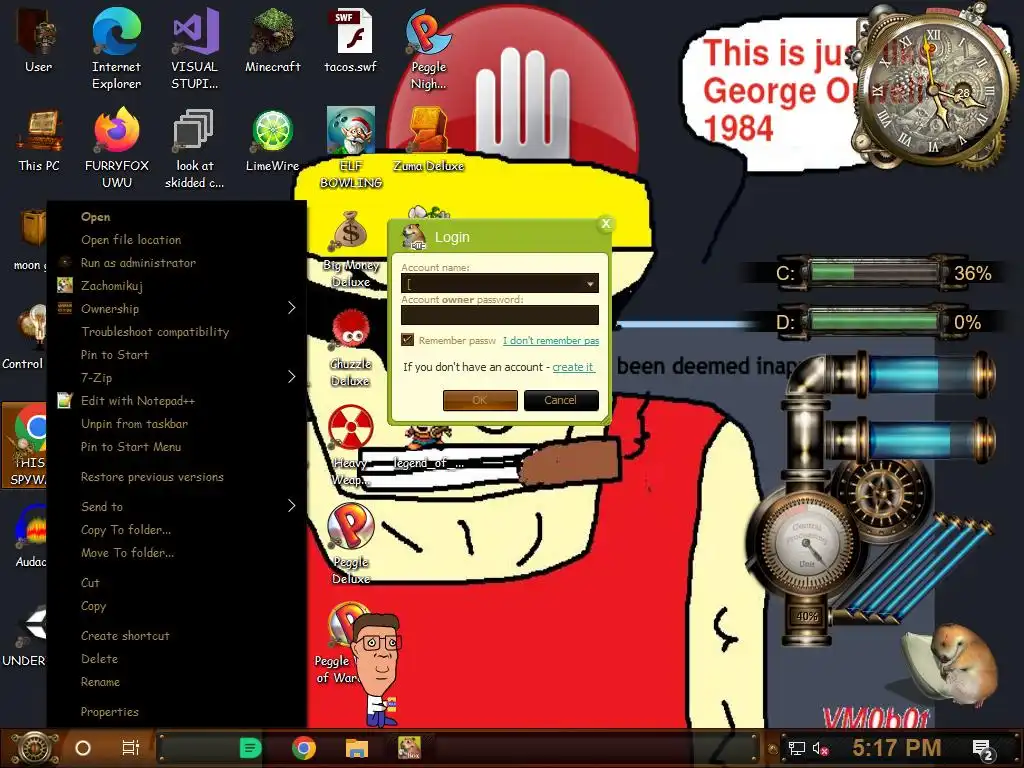The width and height of the screenshot is (1024, 768).
Task: Click 'I don't remember pas' link
Action: (x=551, y=340)
